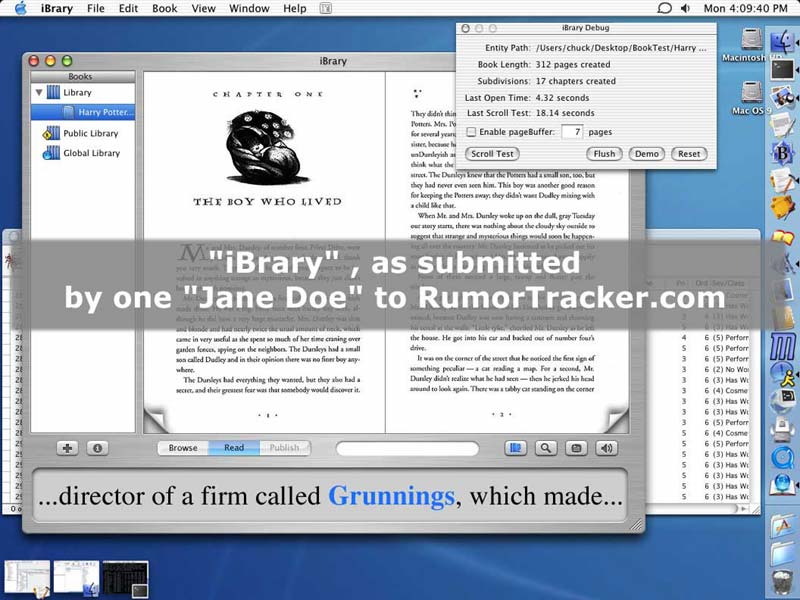Open the Applications folder in the Dock

783,527
